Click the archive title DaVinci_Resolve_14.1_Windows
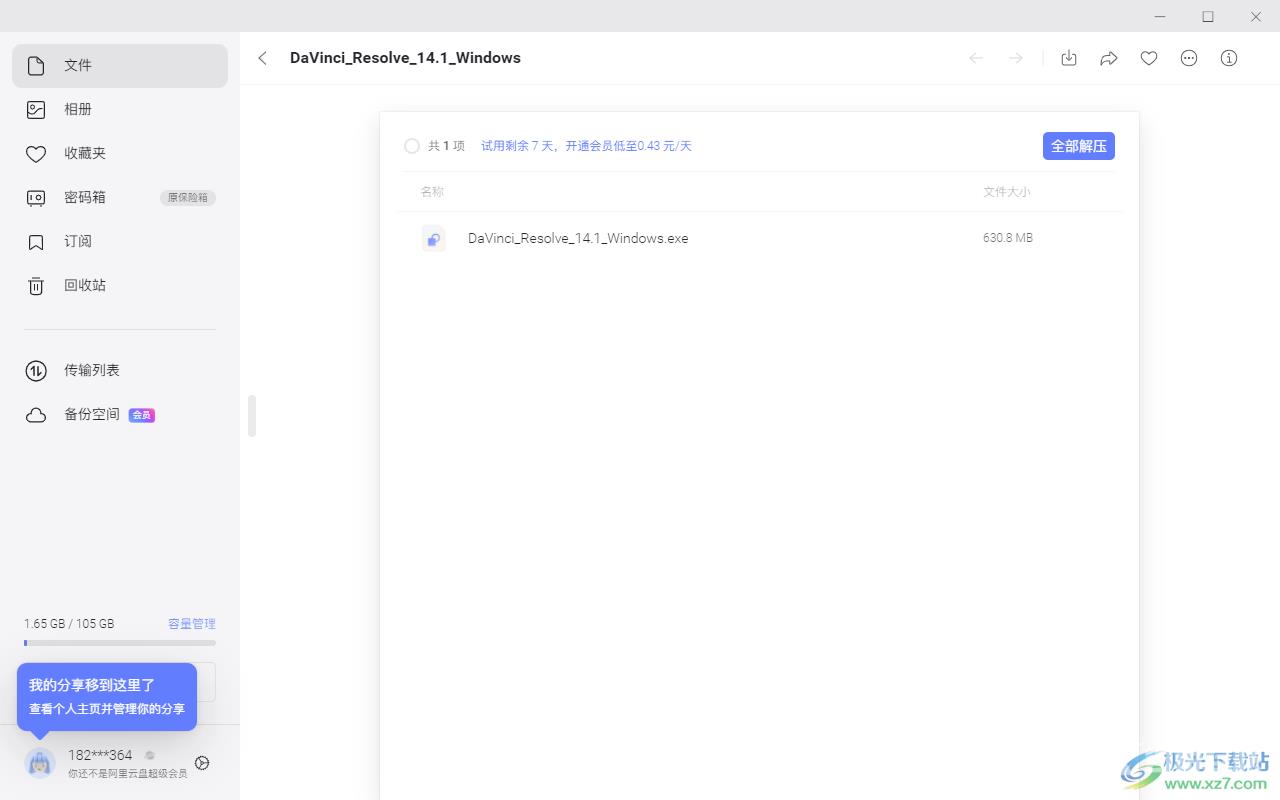 (x=405, y=58)
